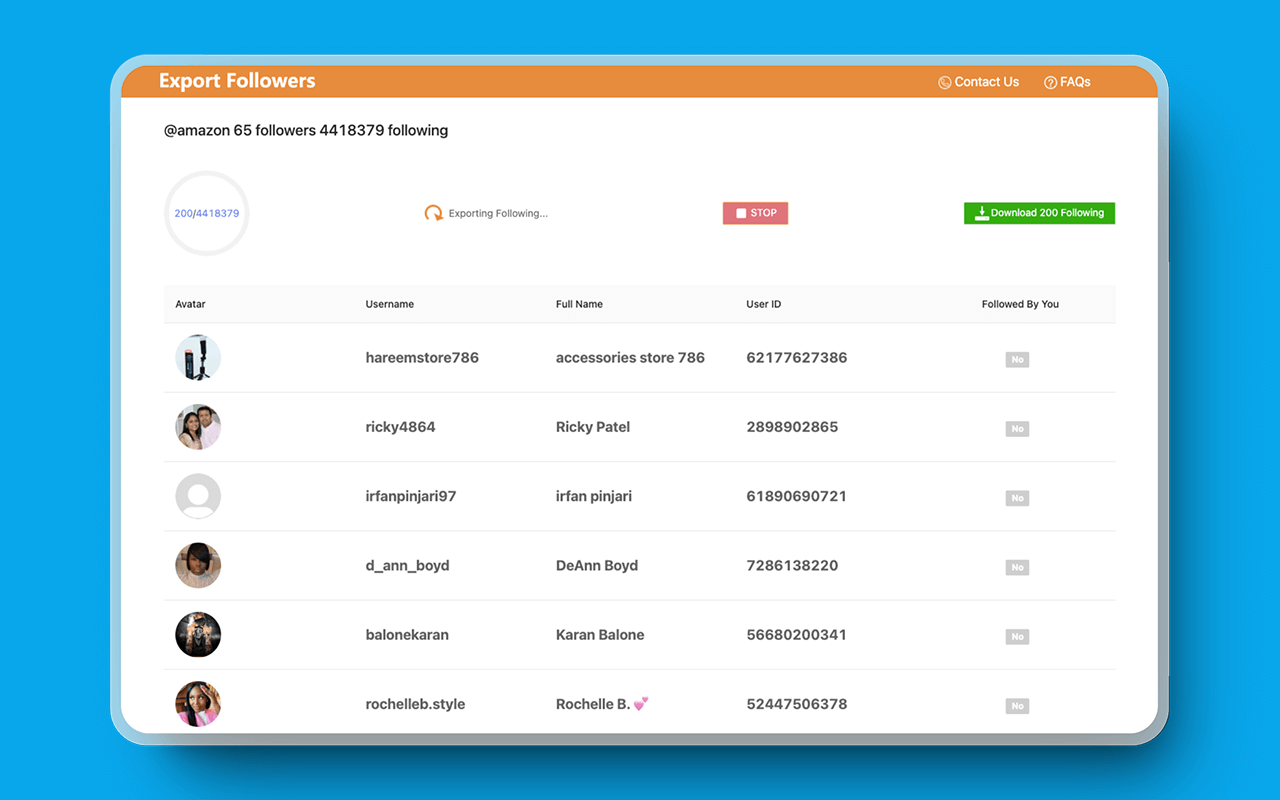Click the white square stop icon
This screenshot has height=800, width=1280.
tap(740, 212)
